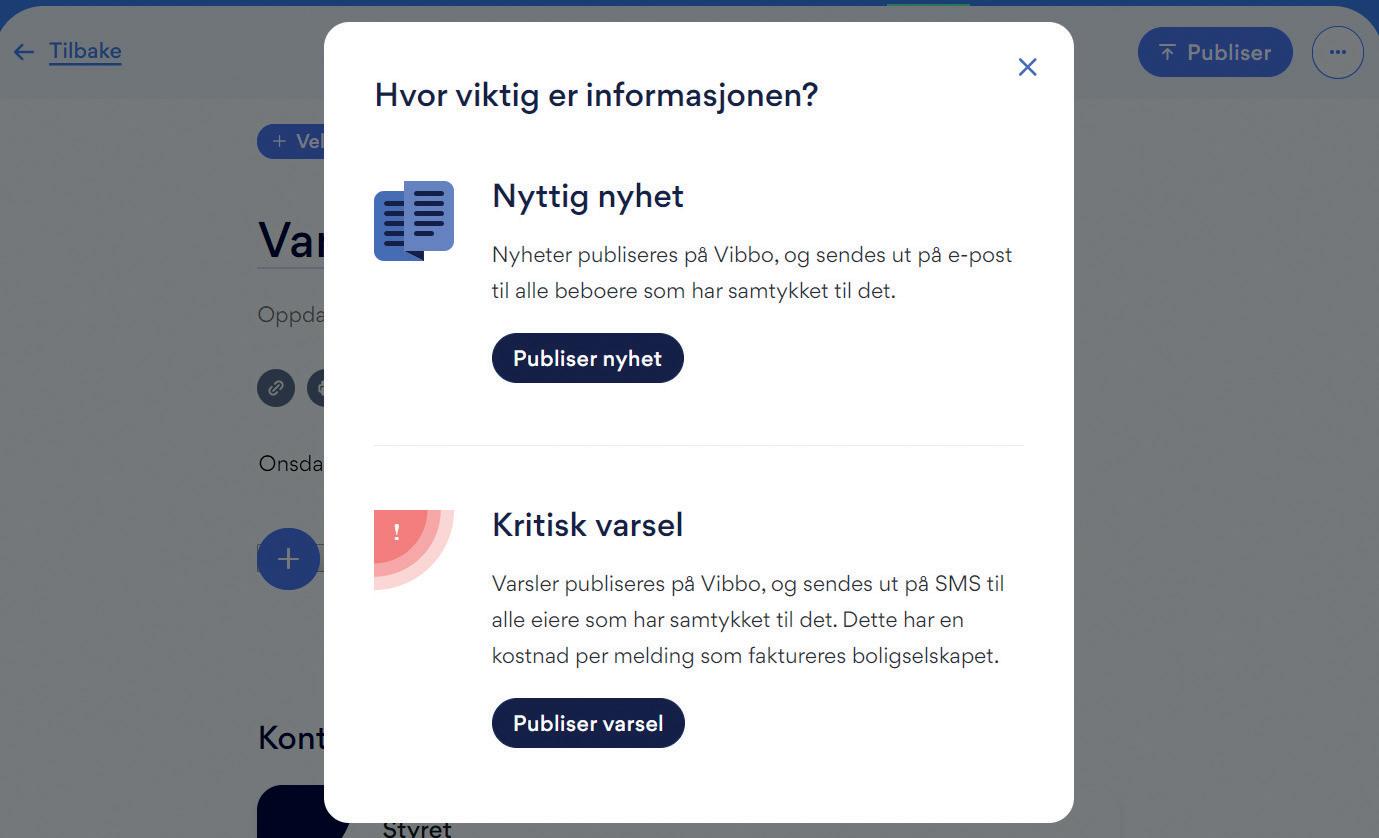Click the Publiser nyhet button
1379x838 pixels.
(x=588, y=358)
